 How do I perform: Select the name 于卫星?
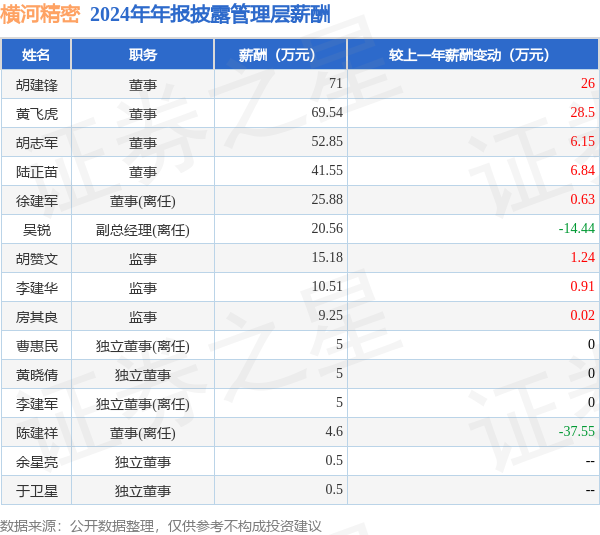[x=37, y=491]
